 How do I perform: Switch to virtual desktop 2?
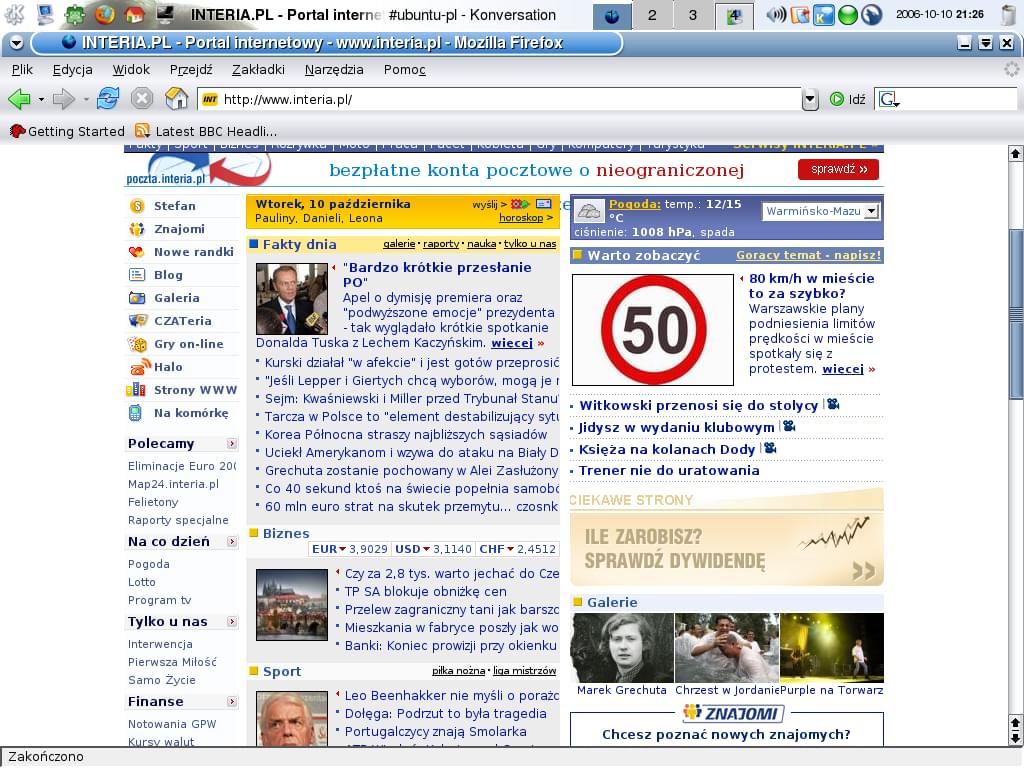652,15
